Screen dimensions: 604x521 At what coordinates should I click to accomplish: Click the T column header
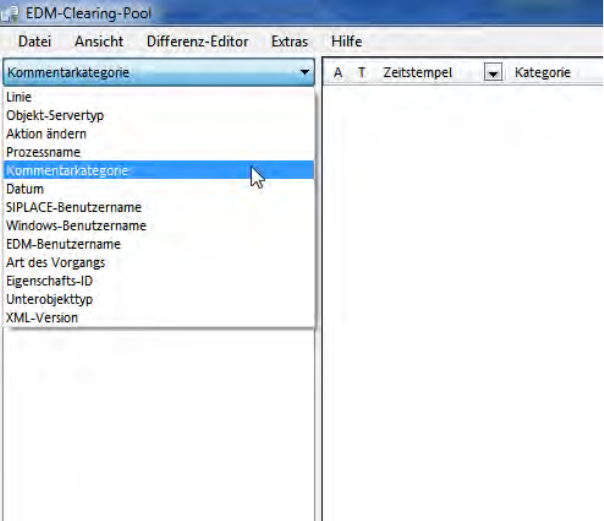[x=361, y=72]
